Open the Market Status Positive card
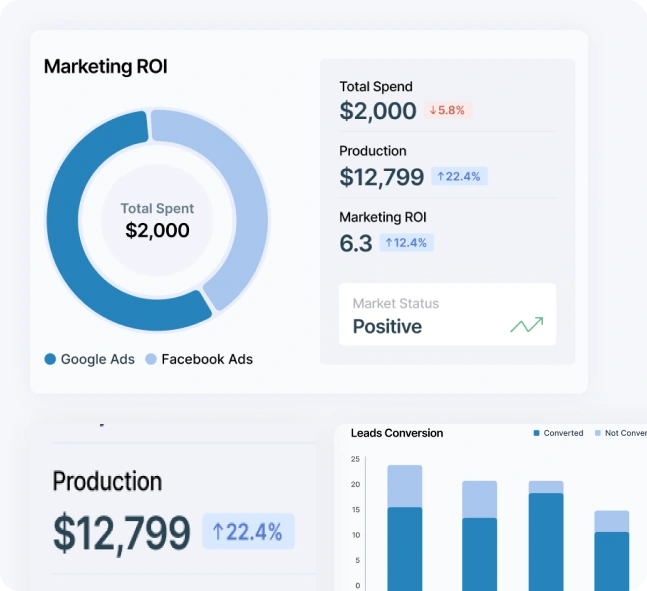This screenshot has height=591, width=647. click(447, 315)
